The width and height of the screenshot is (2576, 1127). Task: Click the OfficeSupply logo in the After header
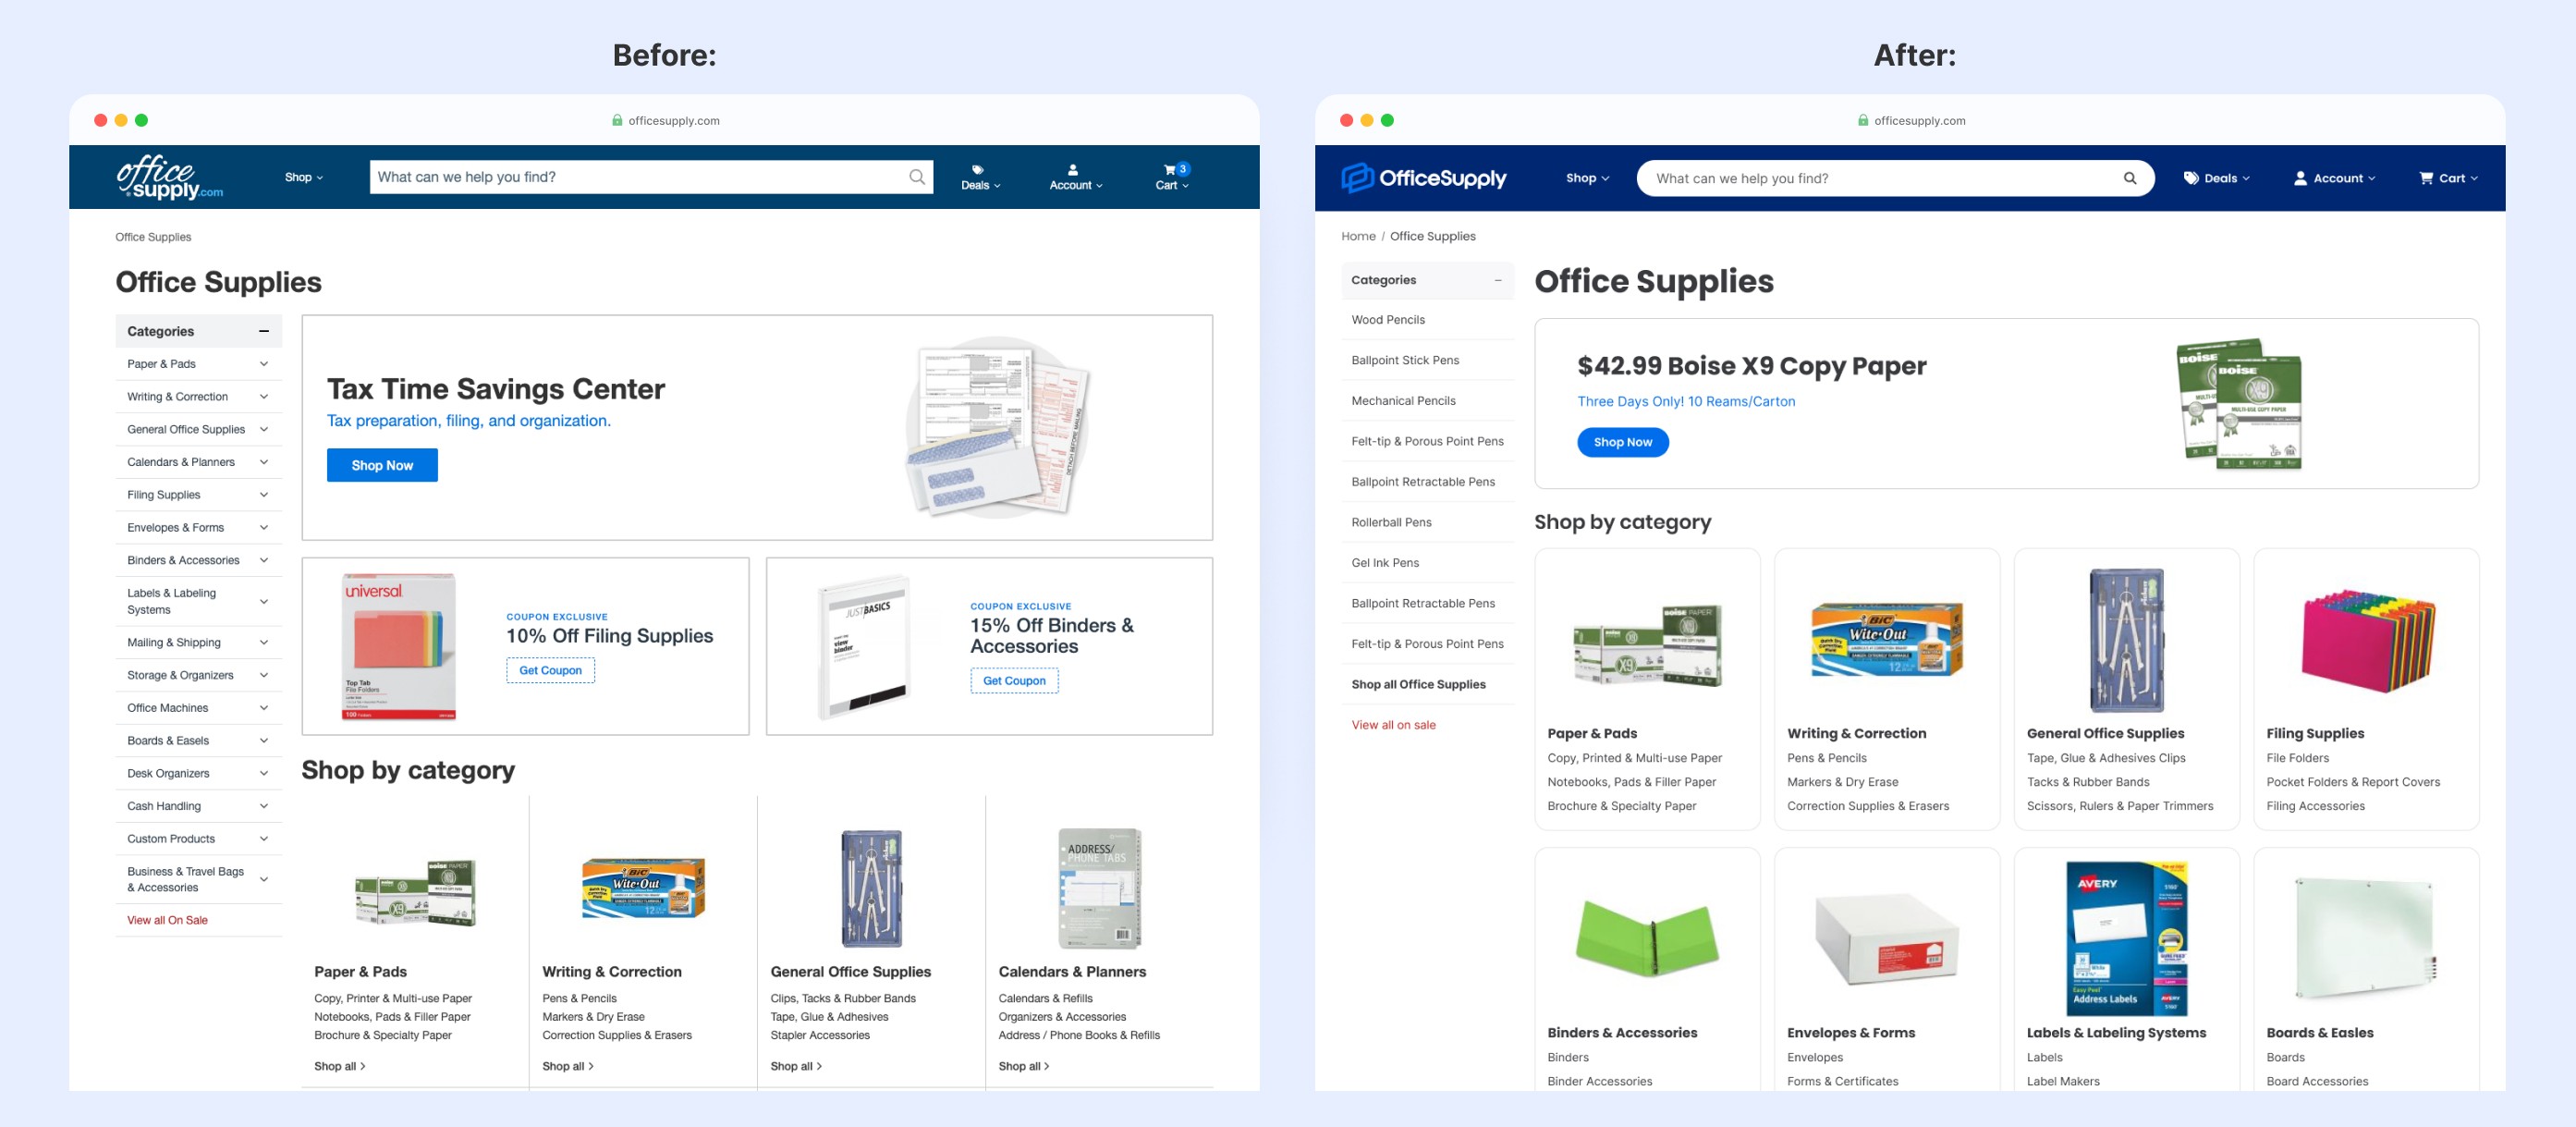click(1423, 178)
